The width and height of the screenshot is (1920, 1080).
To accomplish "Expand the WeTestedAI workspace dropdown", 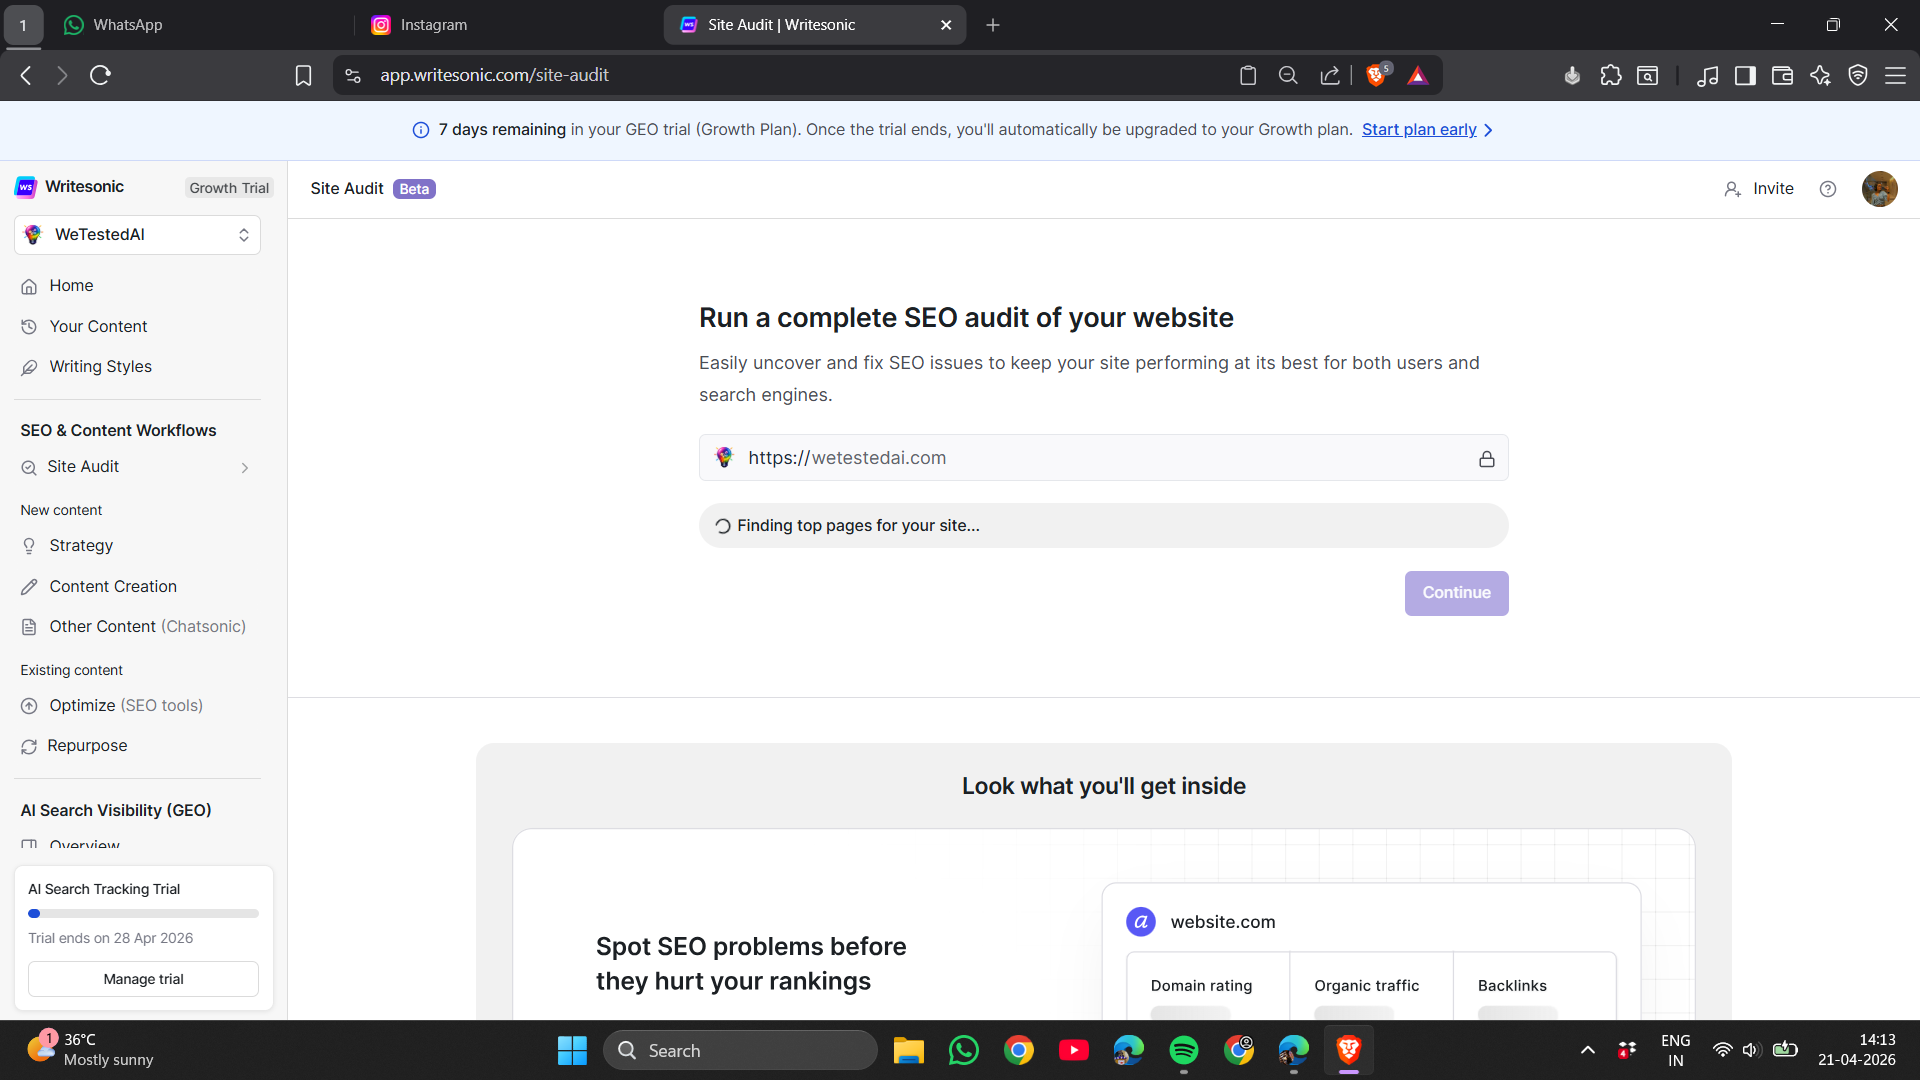I will click(137, 235).
